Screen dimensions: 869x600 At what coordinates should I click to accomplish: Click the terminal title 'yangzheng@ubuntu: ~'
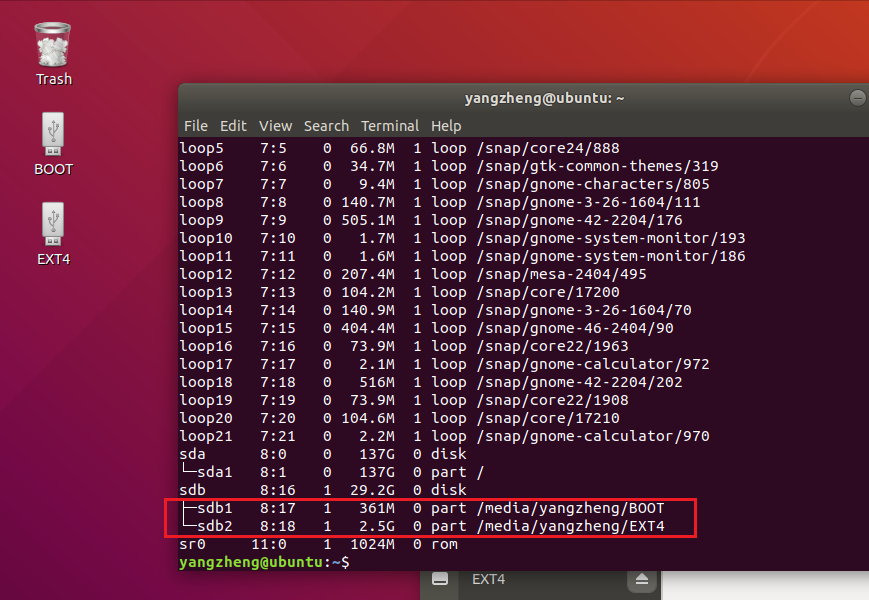pos(544,98)
